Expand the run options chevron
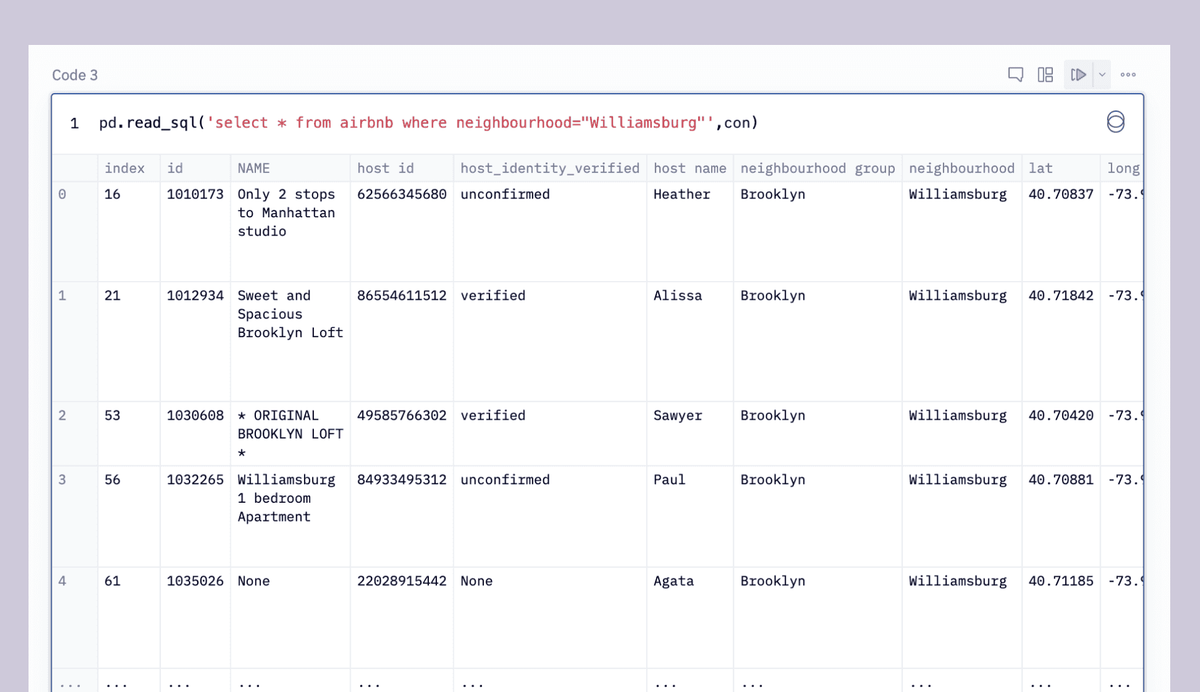The image size is (1200, 692). [1102, 74]
